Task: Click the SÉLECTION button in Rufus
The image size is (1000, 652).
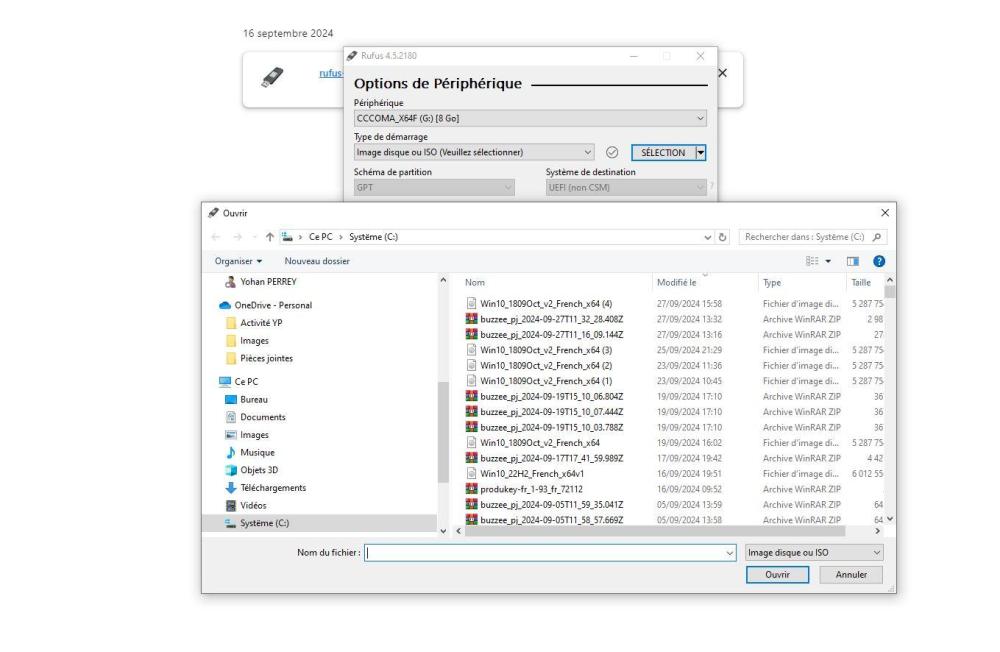Action: pos(663,152)
